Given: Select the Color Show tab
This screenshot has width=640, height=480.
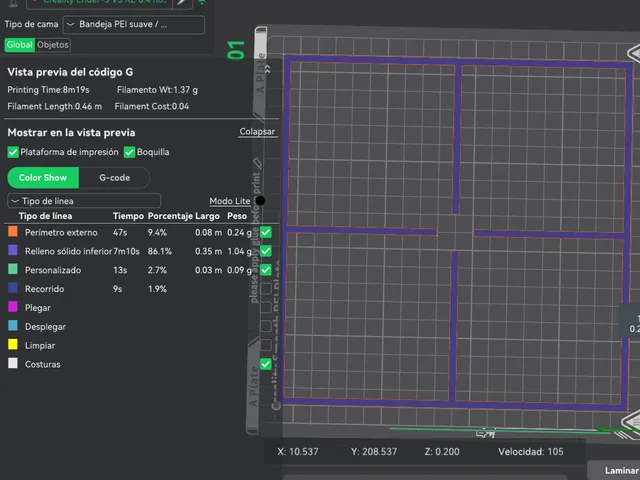Looking at the screenshot, I should tap(43, 178).
